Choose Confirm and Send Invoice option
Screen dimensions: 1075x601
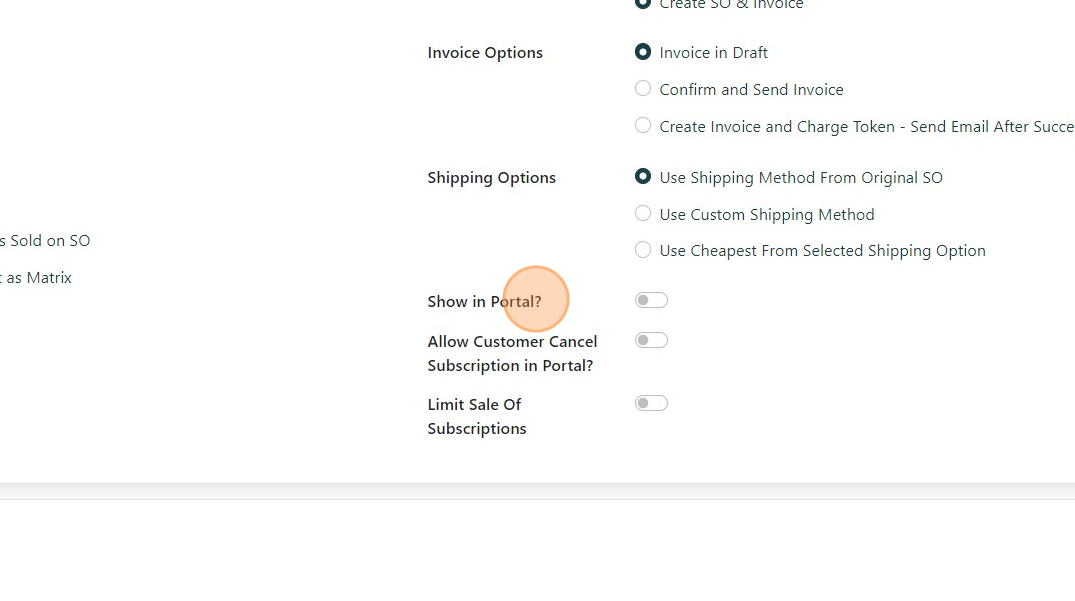pyautogui.click(x=643, y=89)
